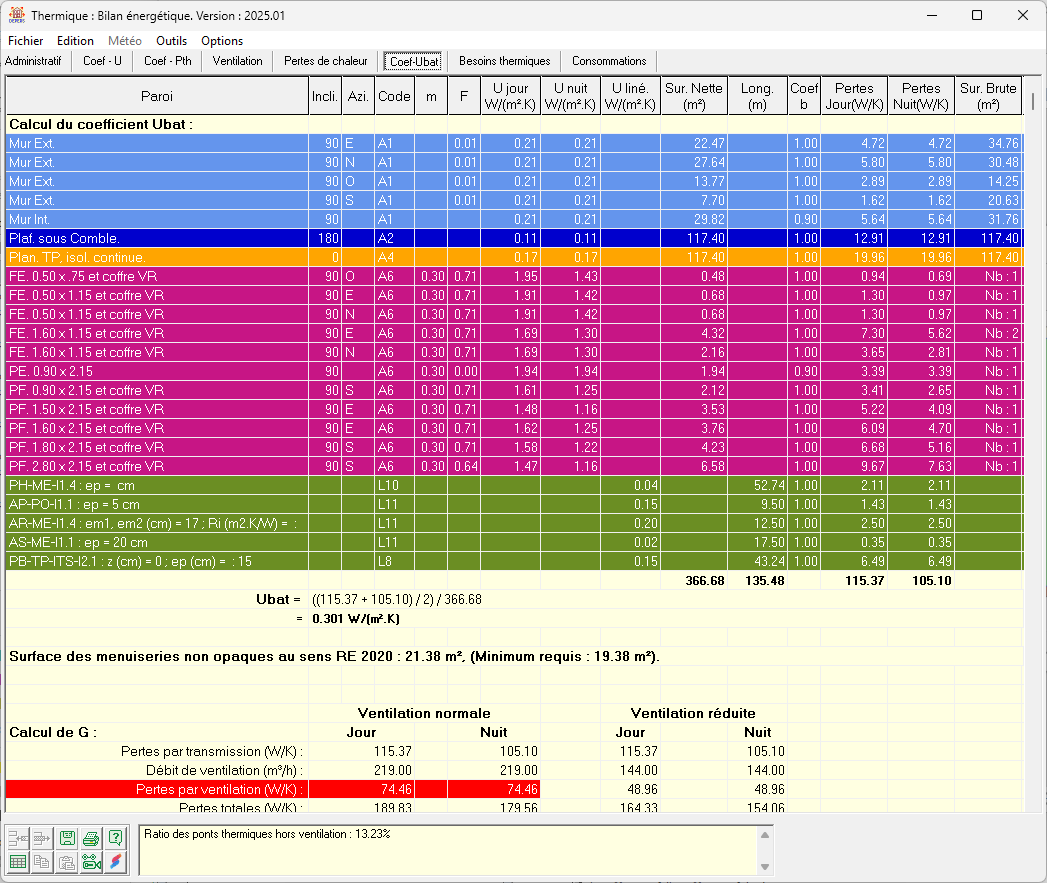Click the export data arrow icon
Image resolution: width=1047 pixels, height=883 pixels.
pyautogui.click(x=41, y=838)
